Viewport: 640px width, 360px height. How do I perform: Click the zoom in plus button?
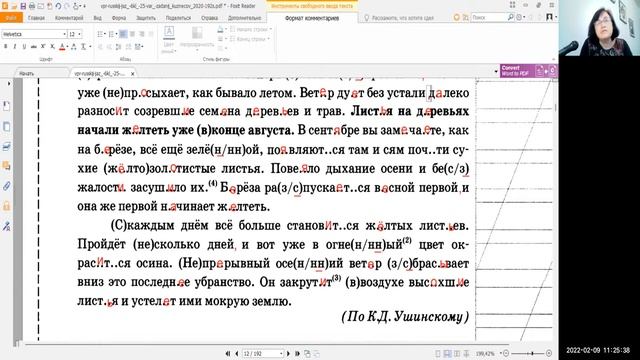tap(549, 353)
